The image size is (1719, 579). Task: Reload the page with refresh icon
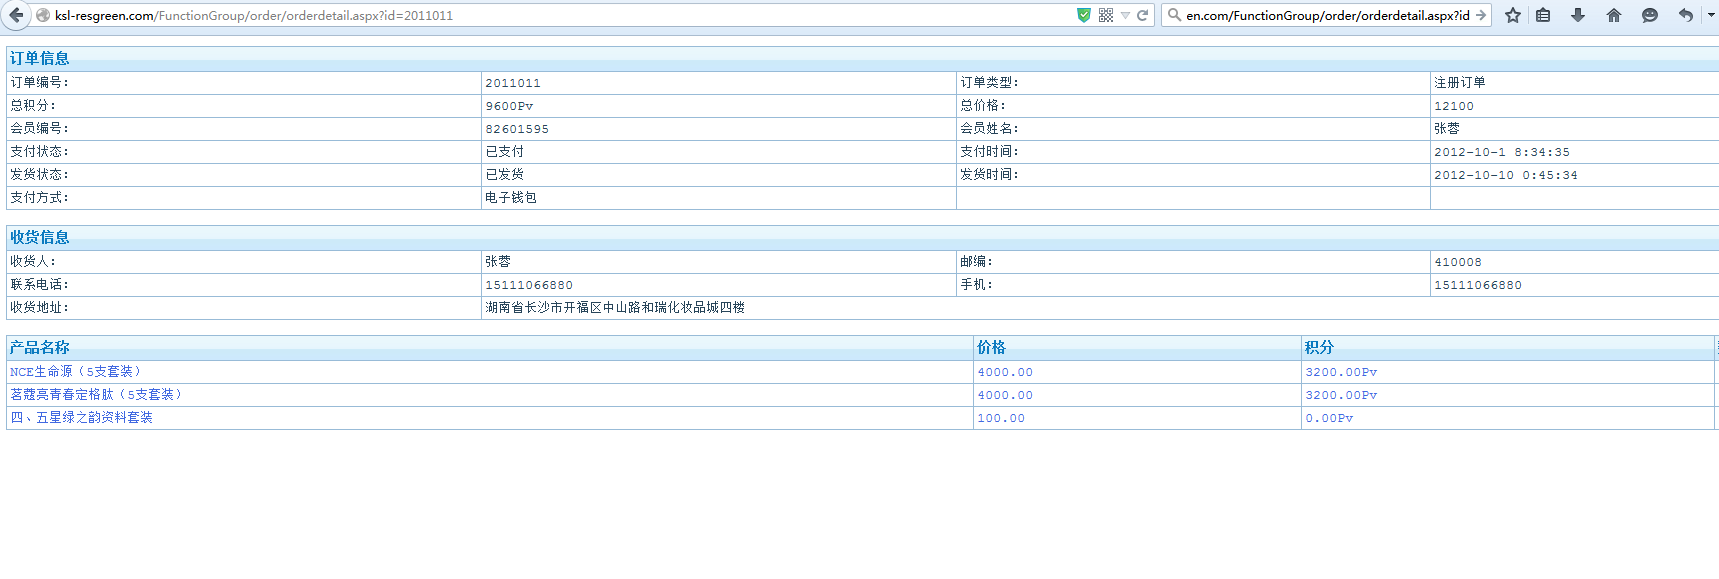(1142, 15)
